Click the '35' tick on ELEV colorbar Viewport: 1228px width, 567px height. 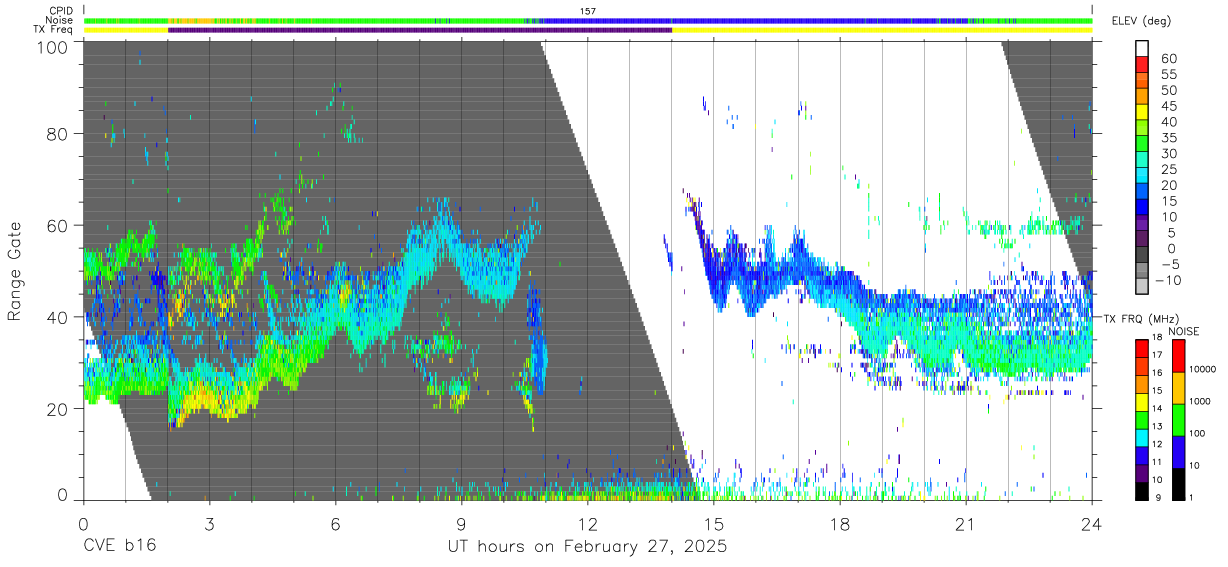pyautogui.click(x=1168, y=138)
